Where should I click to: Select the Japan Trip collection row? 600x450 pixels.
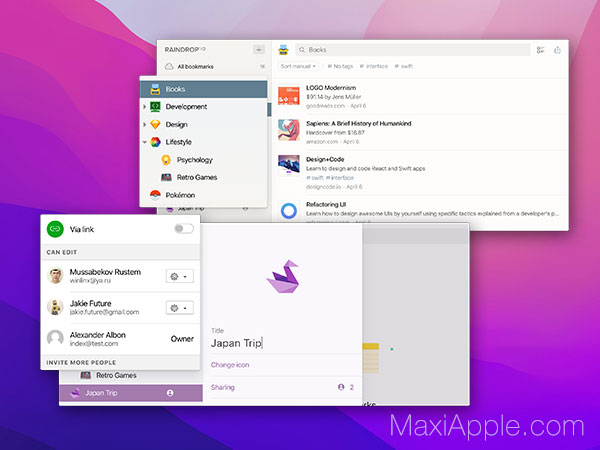point(130,393)
